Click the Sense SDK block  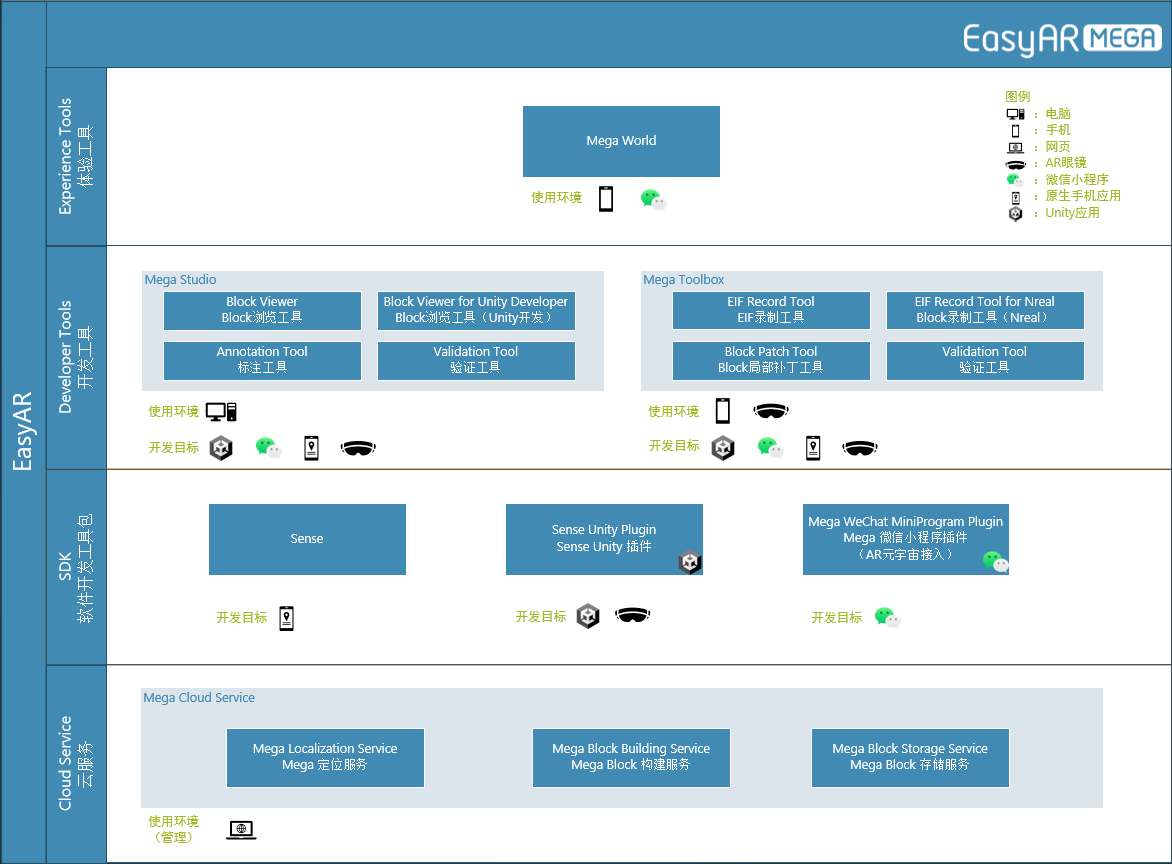click(307, 539)
